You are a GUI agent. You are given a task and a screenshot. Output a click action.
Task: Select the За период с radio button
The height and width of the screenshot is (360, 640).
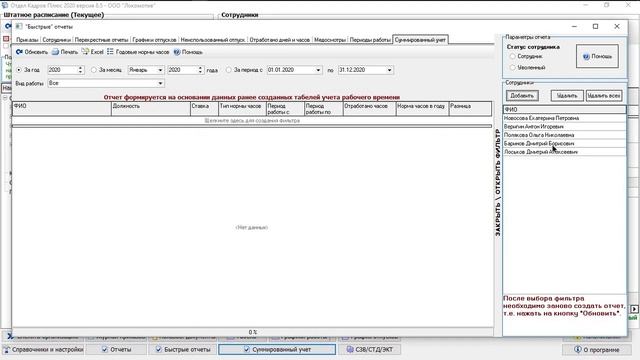(x=229, y=70)
